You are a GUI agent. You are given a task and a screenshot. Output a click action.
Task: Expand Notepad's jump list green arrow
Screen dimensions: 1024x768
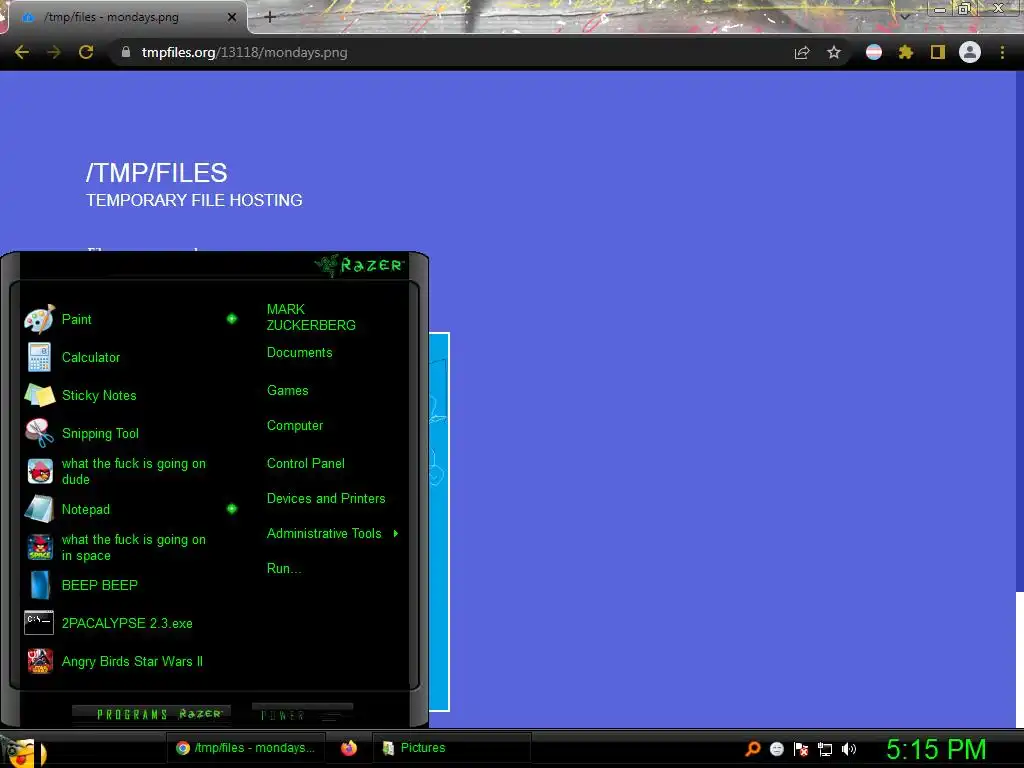(232, 509)
